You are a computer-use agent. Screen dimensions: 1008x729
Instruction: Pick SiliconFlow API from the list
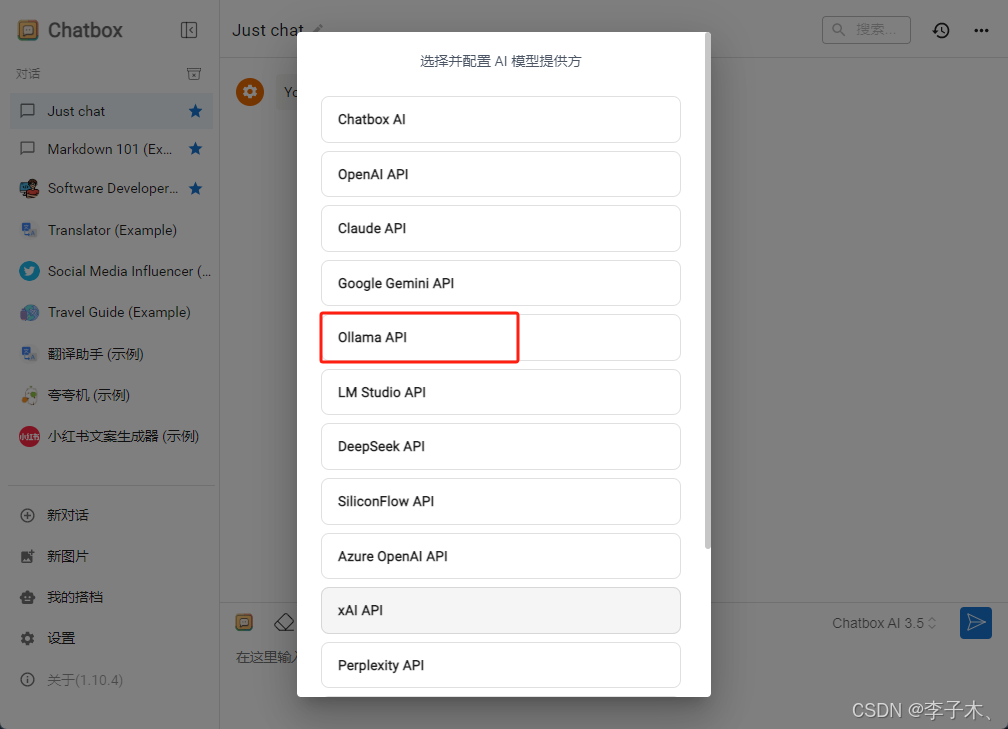point(501,501)
